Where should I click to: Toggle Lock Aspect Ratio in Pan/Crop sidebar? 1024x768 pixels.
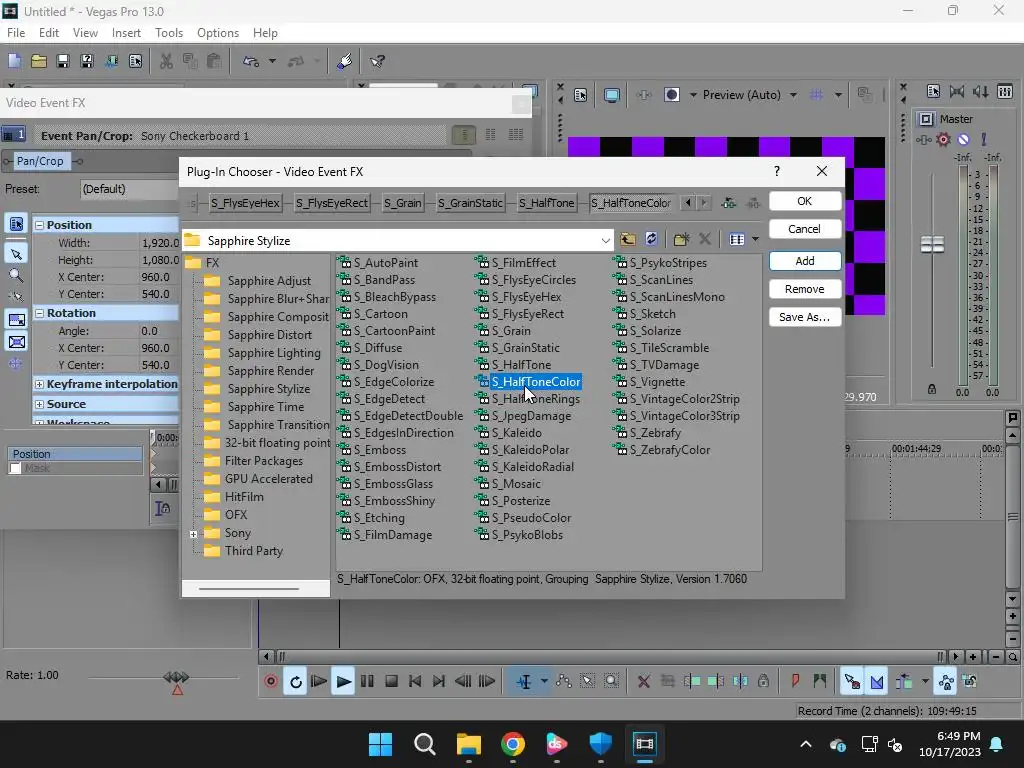point(16,319)
